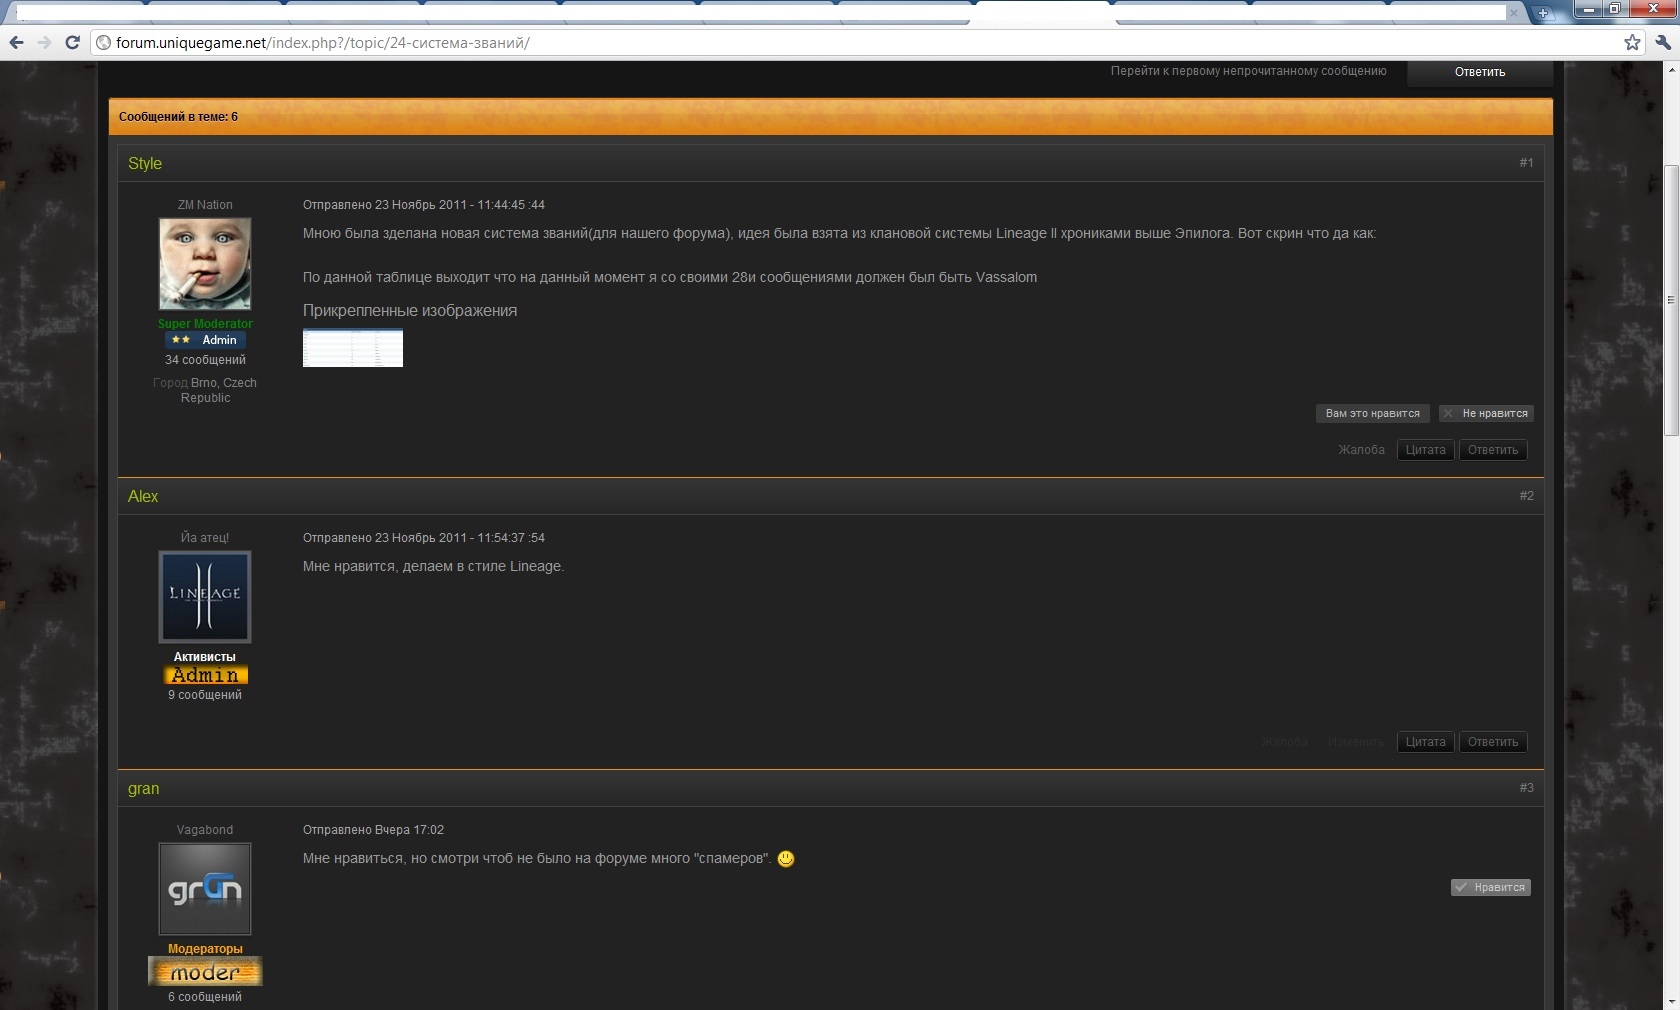Edit Alex's post via Изменить

tap(1356, 742)
